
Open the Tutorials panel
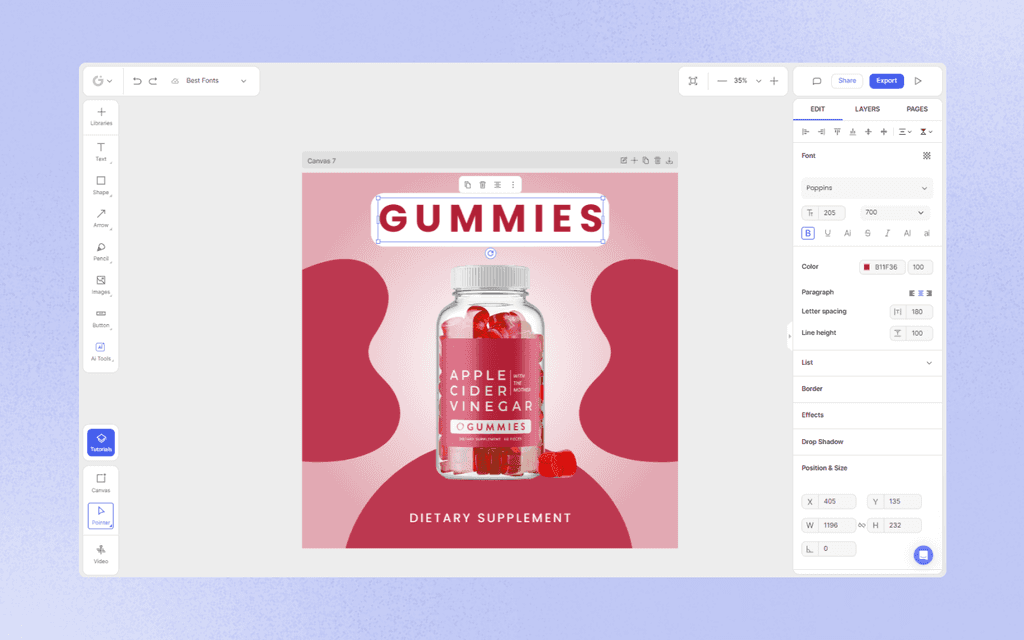pos(100,442)
